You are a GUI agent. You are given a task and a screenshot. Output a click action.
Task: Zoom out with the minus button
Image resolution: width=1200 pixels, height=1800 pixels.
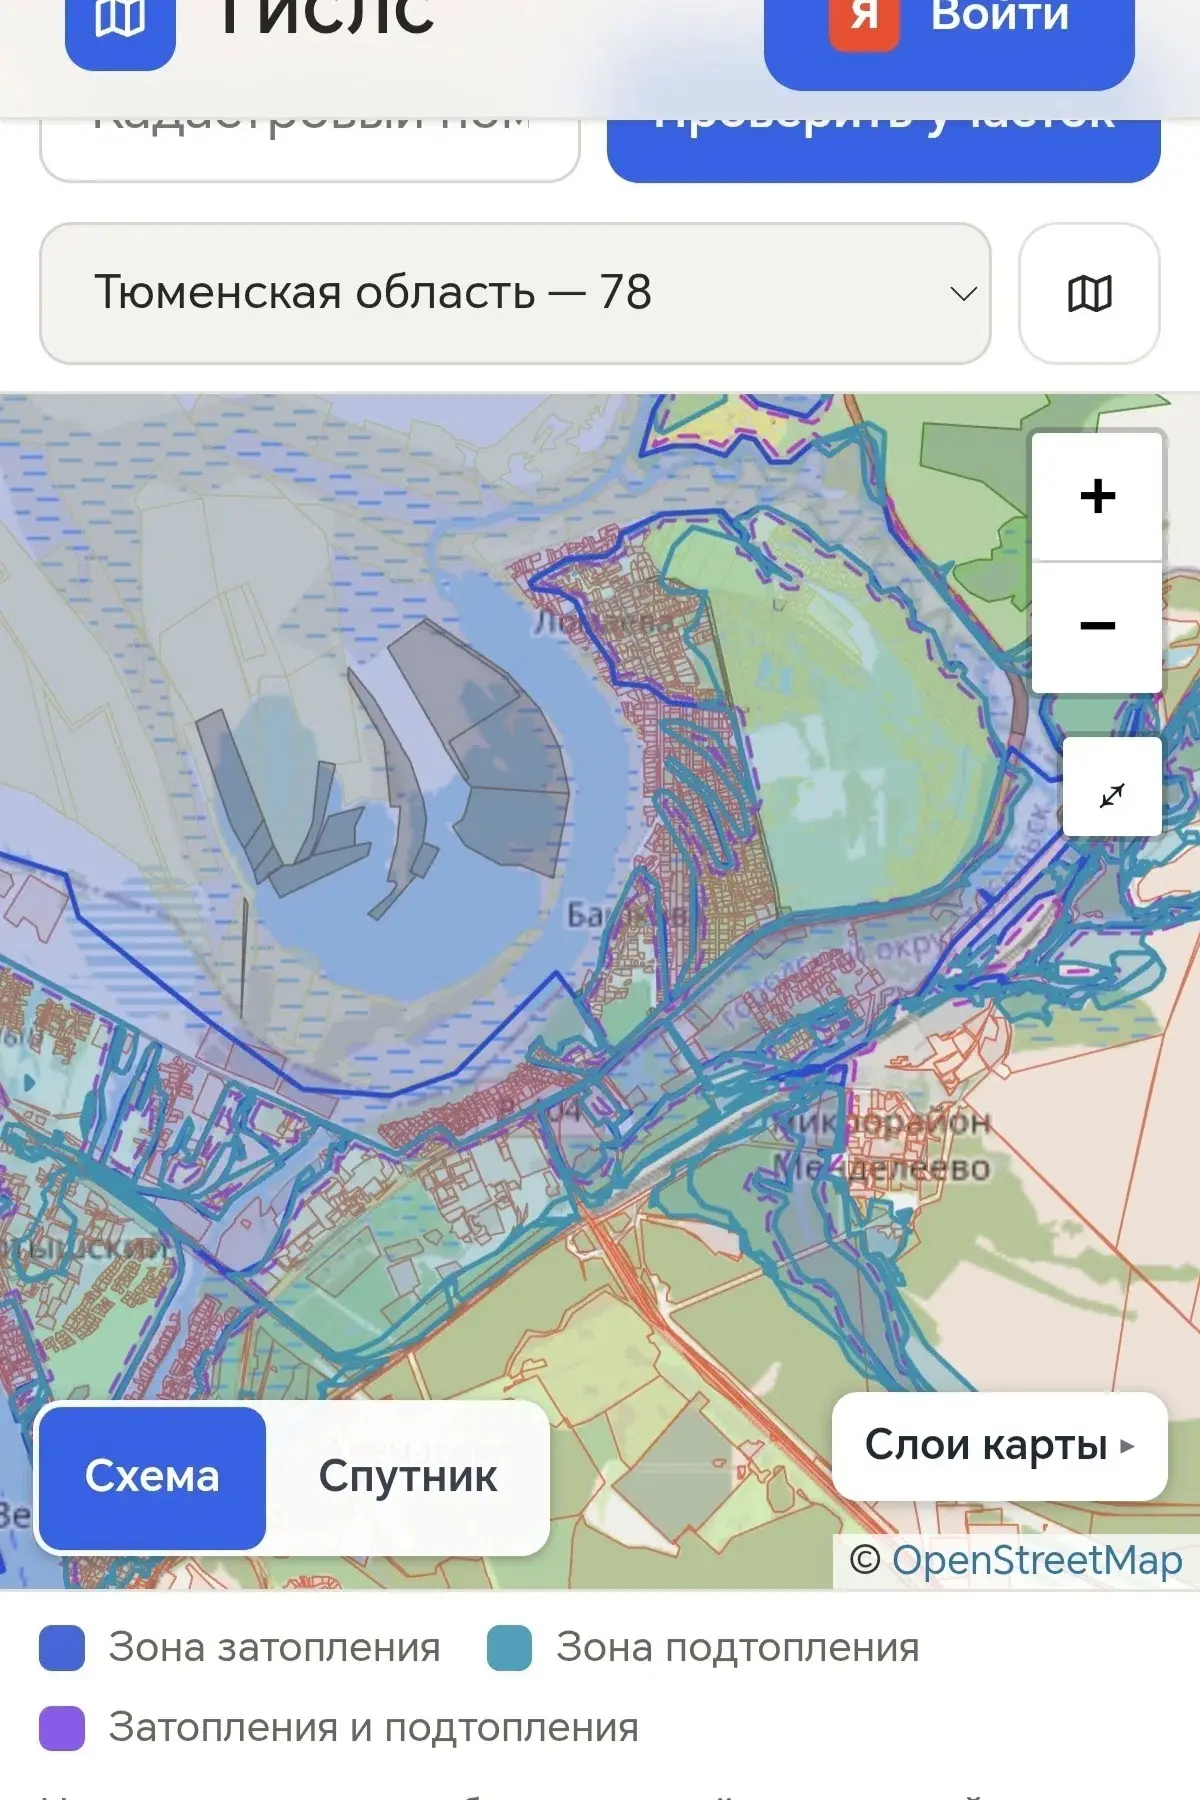(1097, 627)
